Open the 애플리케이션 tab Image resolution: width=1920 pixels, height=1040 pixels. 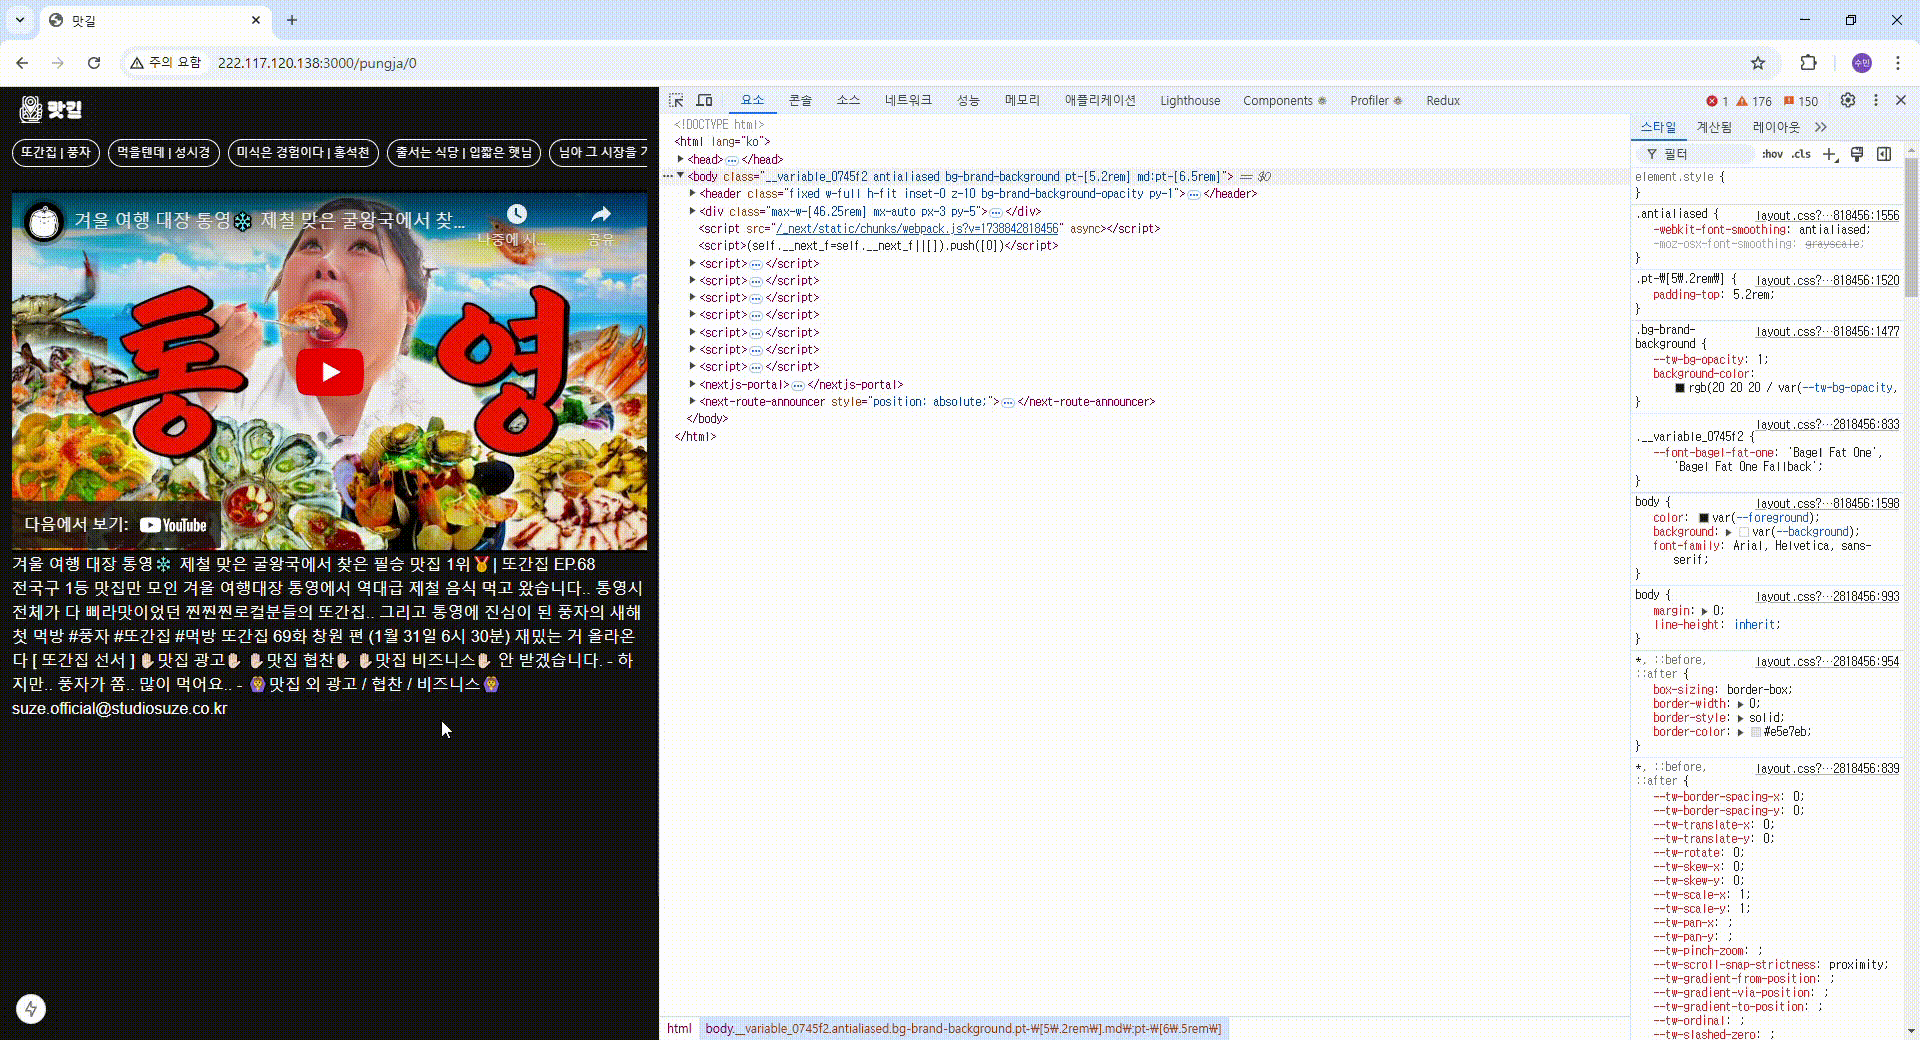1100,101
